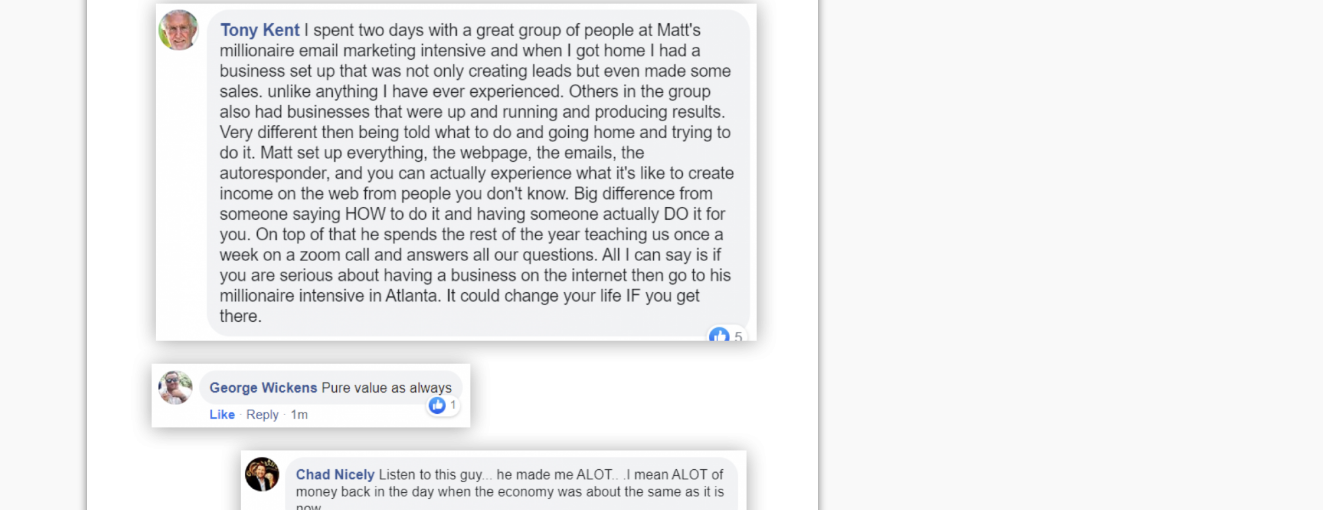Show the 5 reactions count on Tony's comment
Screen dimensions: 1323x510
tap(738, 337)
